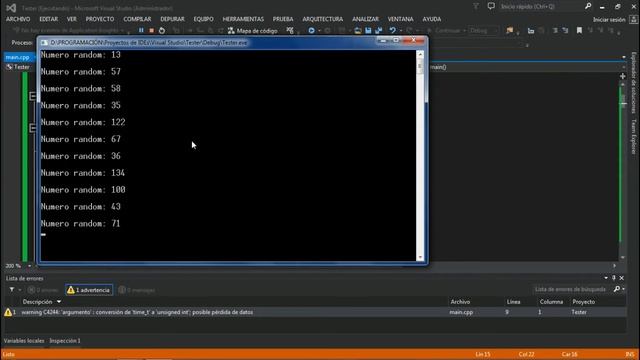
Task: Open the ARCHIVO menu
Action: click(x=18, y=19)
